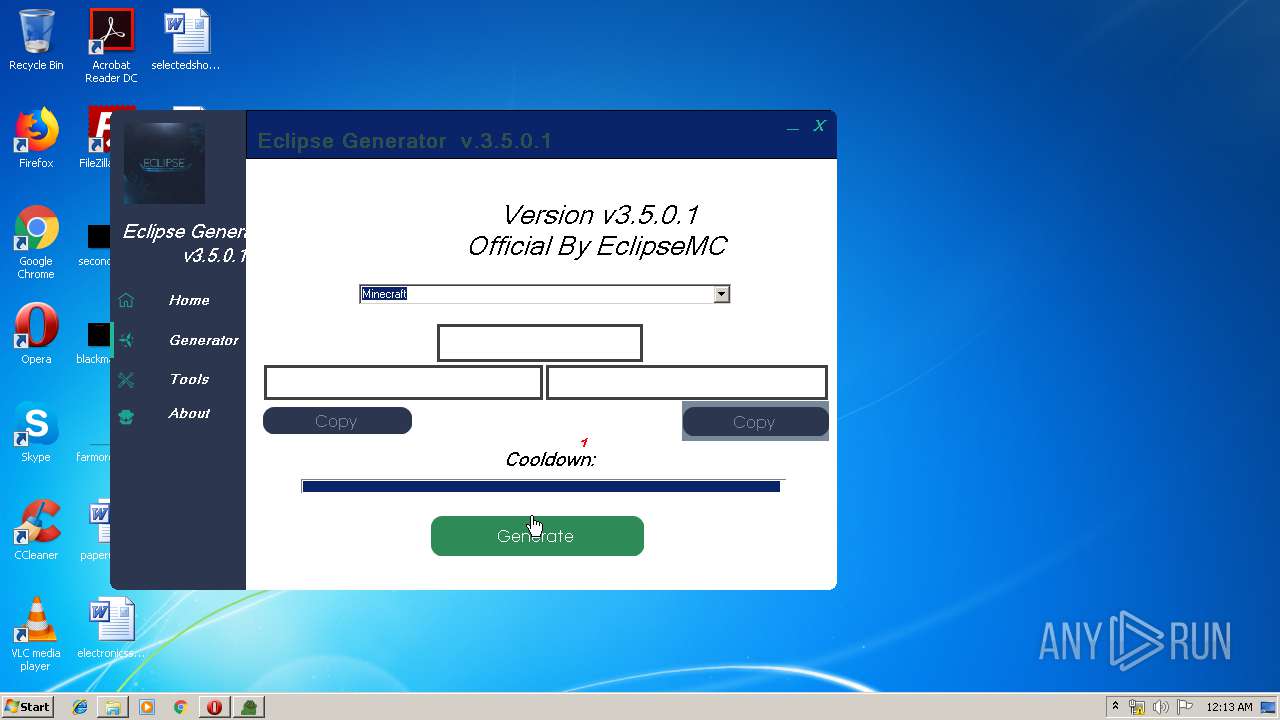The width and height of the screenshot is (1280, 720).
Task: Click the network tray icon
Action: [x=1137, y=707]
